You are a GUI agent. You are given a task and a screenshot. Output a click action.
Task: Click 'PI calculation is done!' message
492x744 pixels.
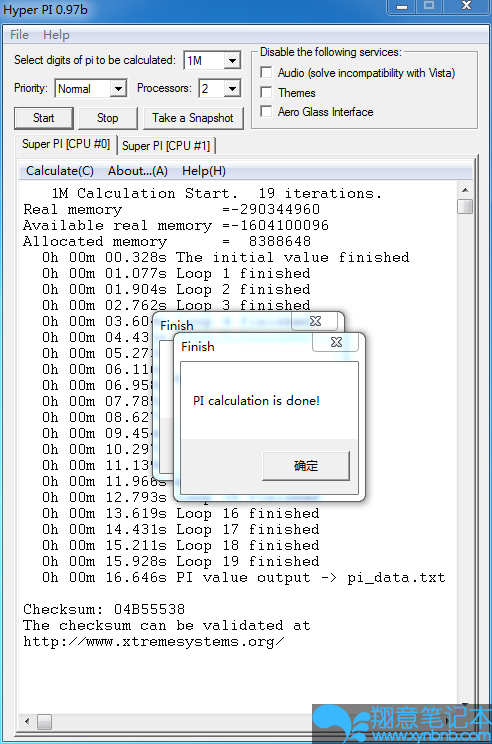click(256, 401)
